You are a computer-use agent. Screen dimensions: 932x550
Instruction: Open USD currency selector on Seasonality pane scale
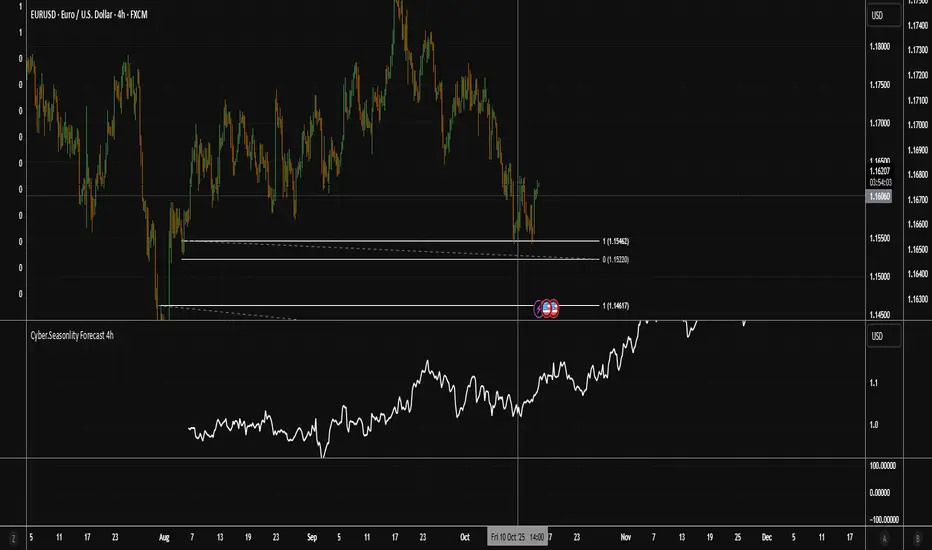coord(884,336)
